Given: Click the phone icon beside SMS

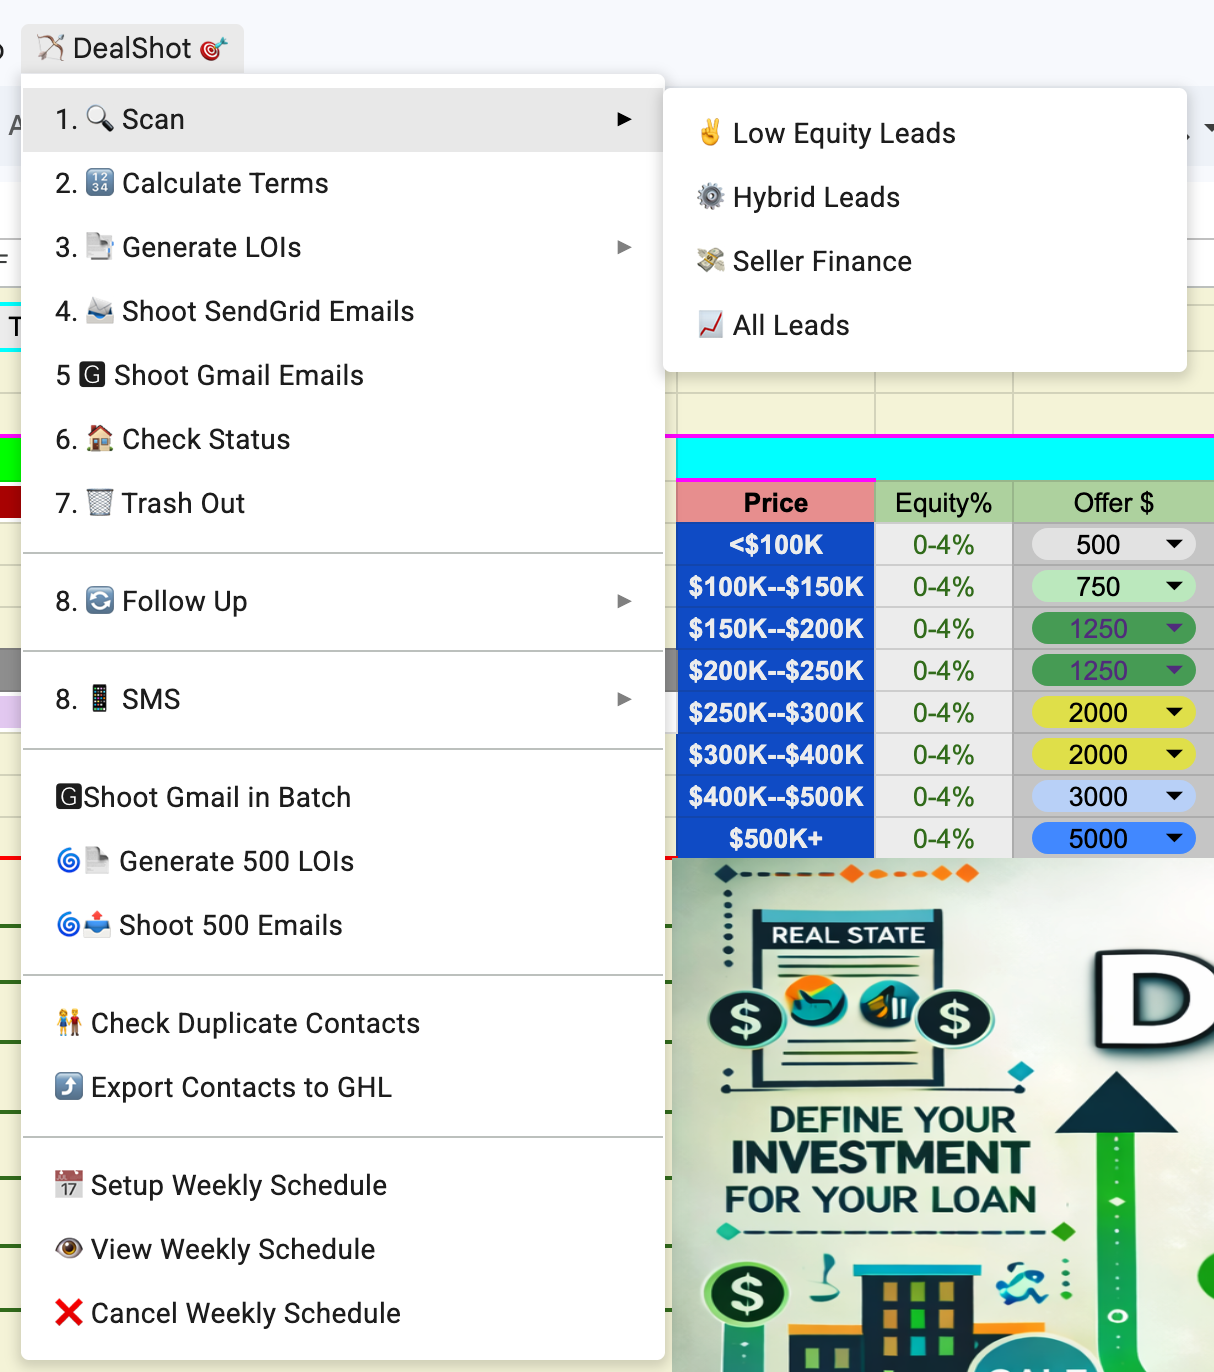Looking at the screenshot, I should [x=99, y=699].
